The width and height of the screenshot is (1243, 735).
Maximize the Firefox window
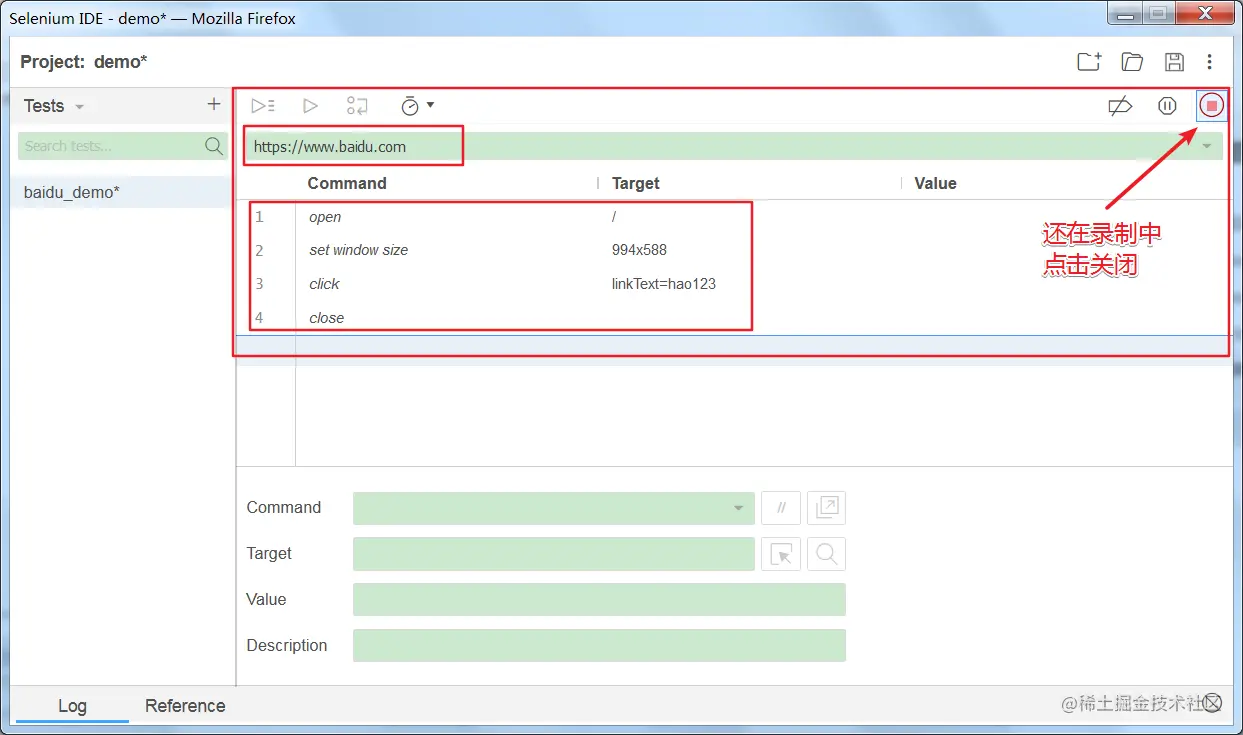click(x=1157, y=14)
